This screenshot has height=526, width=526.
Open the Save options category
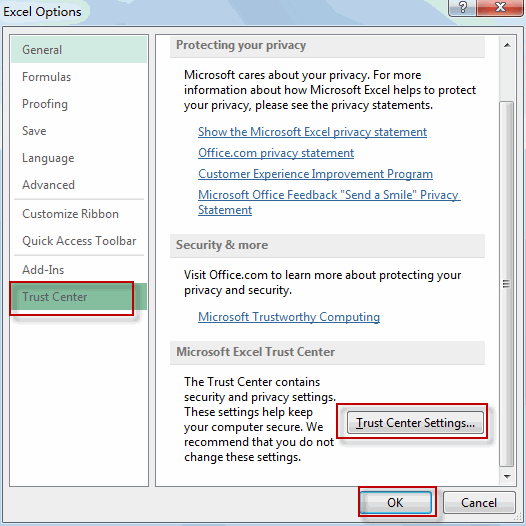(78, 131)
